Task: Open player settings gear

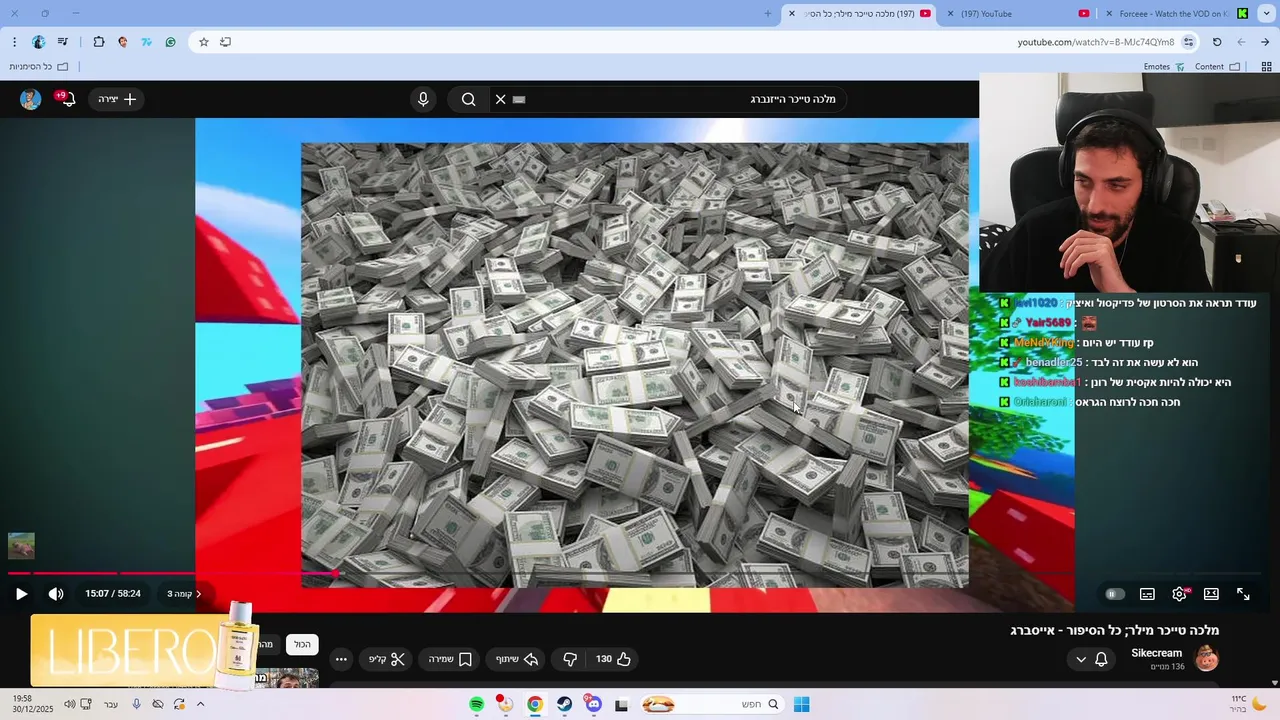Action: pyautogui.click(x=1180, y=594)
